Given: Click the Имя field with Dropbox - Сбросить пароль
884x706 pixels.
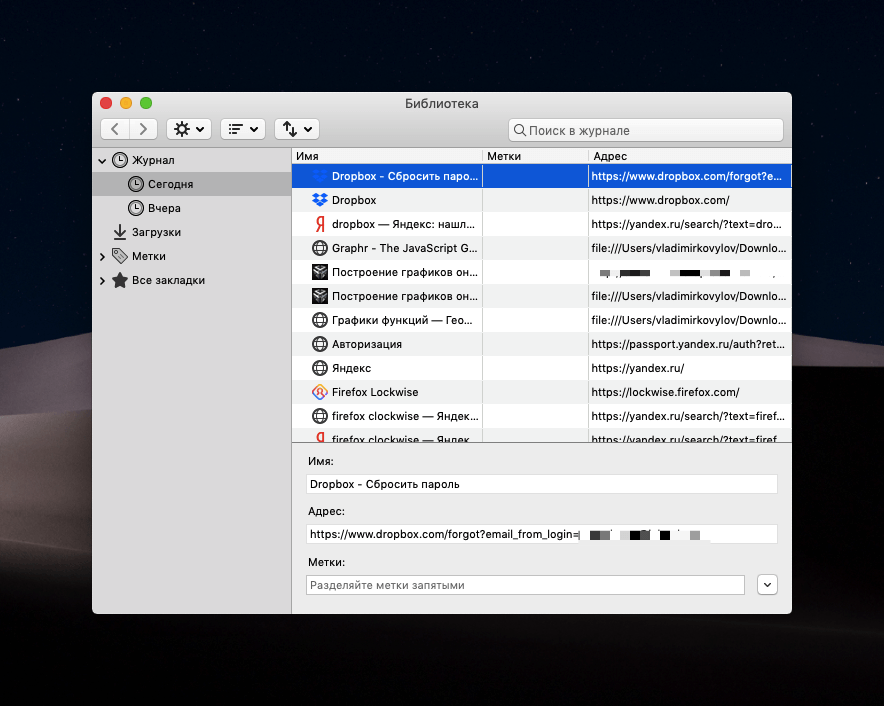Looking at the screenshot, I should (x=542, y=484).
